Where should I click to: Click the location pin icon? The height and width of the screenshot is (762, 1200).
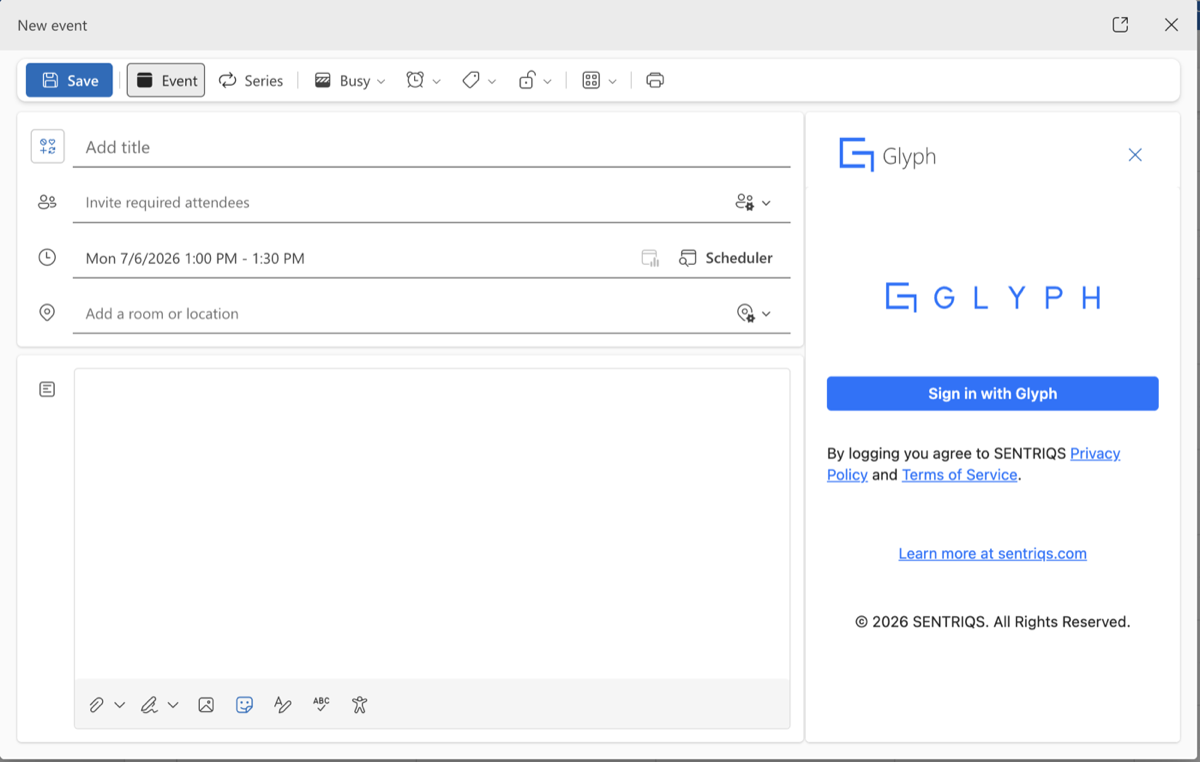pos(47,313)
